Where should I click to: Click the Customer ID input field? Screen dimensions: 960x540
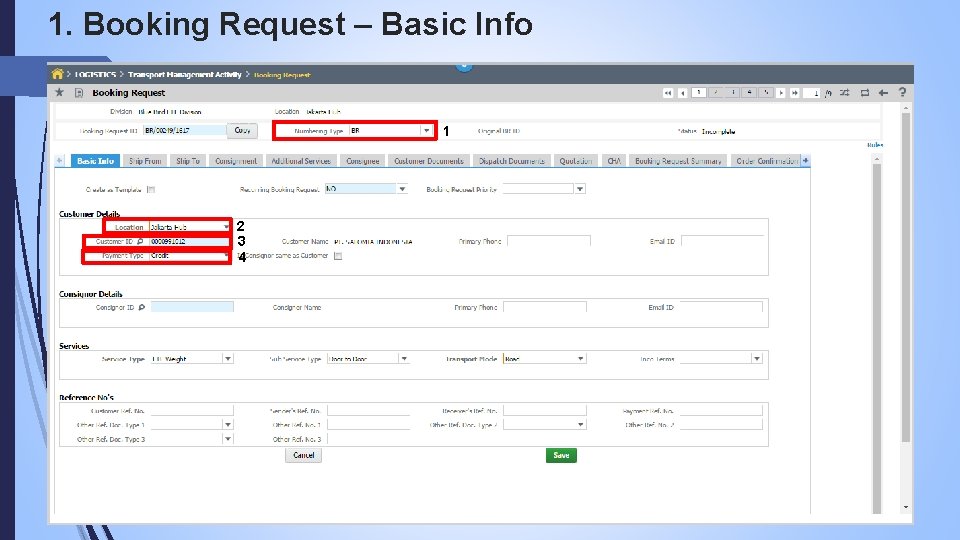(x=189, y=241)
